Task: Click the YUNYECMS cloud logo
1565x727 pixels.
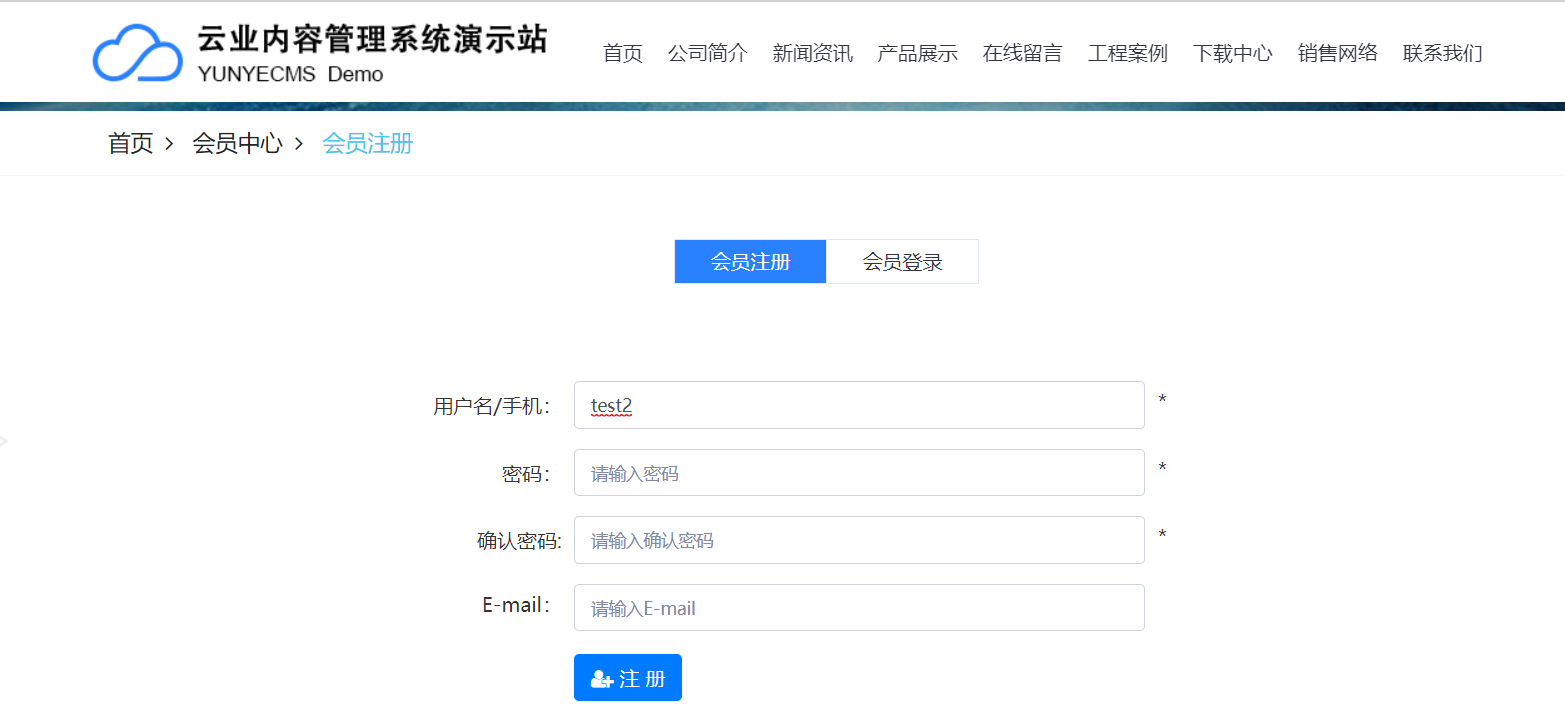Action: point(140,50)
